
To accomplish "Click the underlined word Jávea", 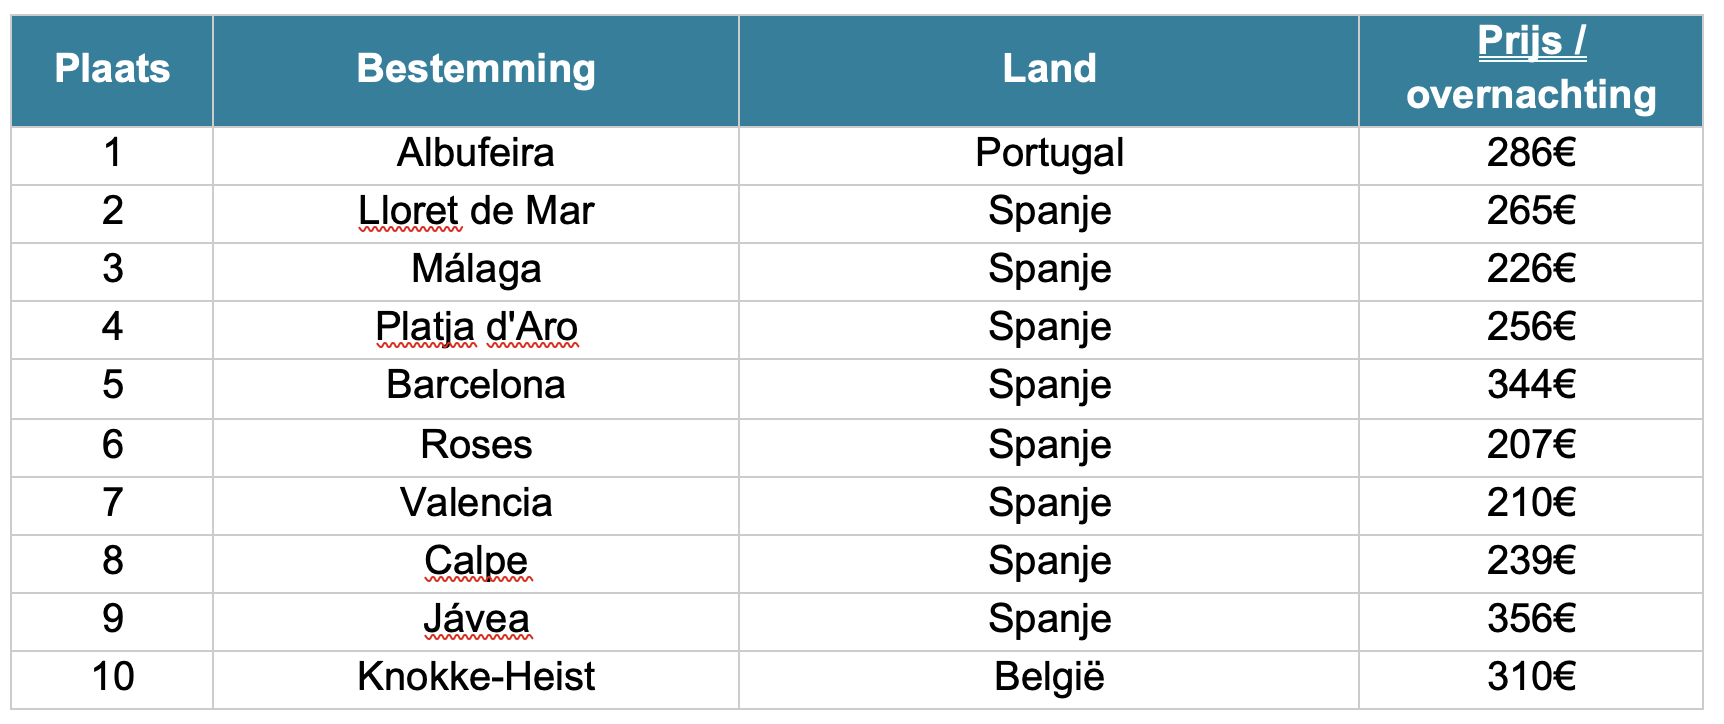I will (x=476, y=619).
